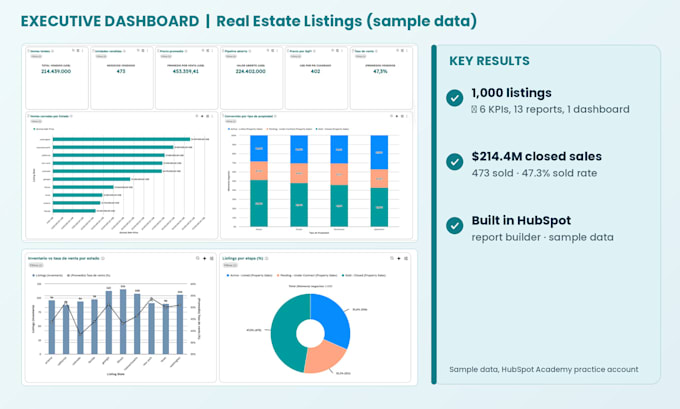The image size is (680, 409).
Task: Expand the Filtros chip on the horizontal bar chart
Action: pyautogui.click(x=36, y=121)
